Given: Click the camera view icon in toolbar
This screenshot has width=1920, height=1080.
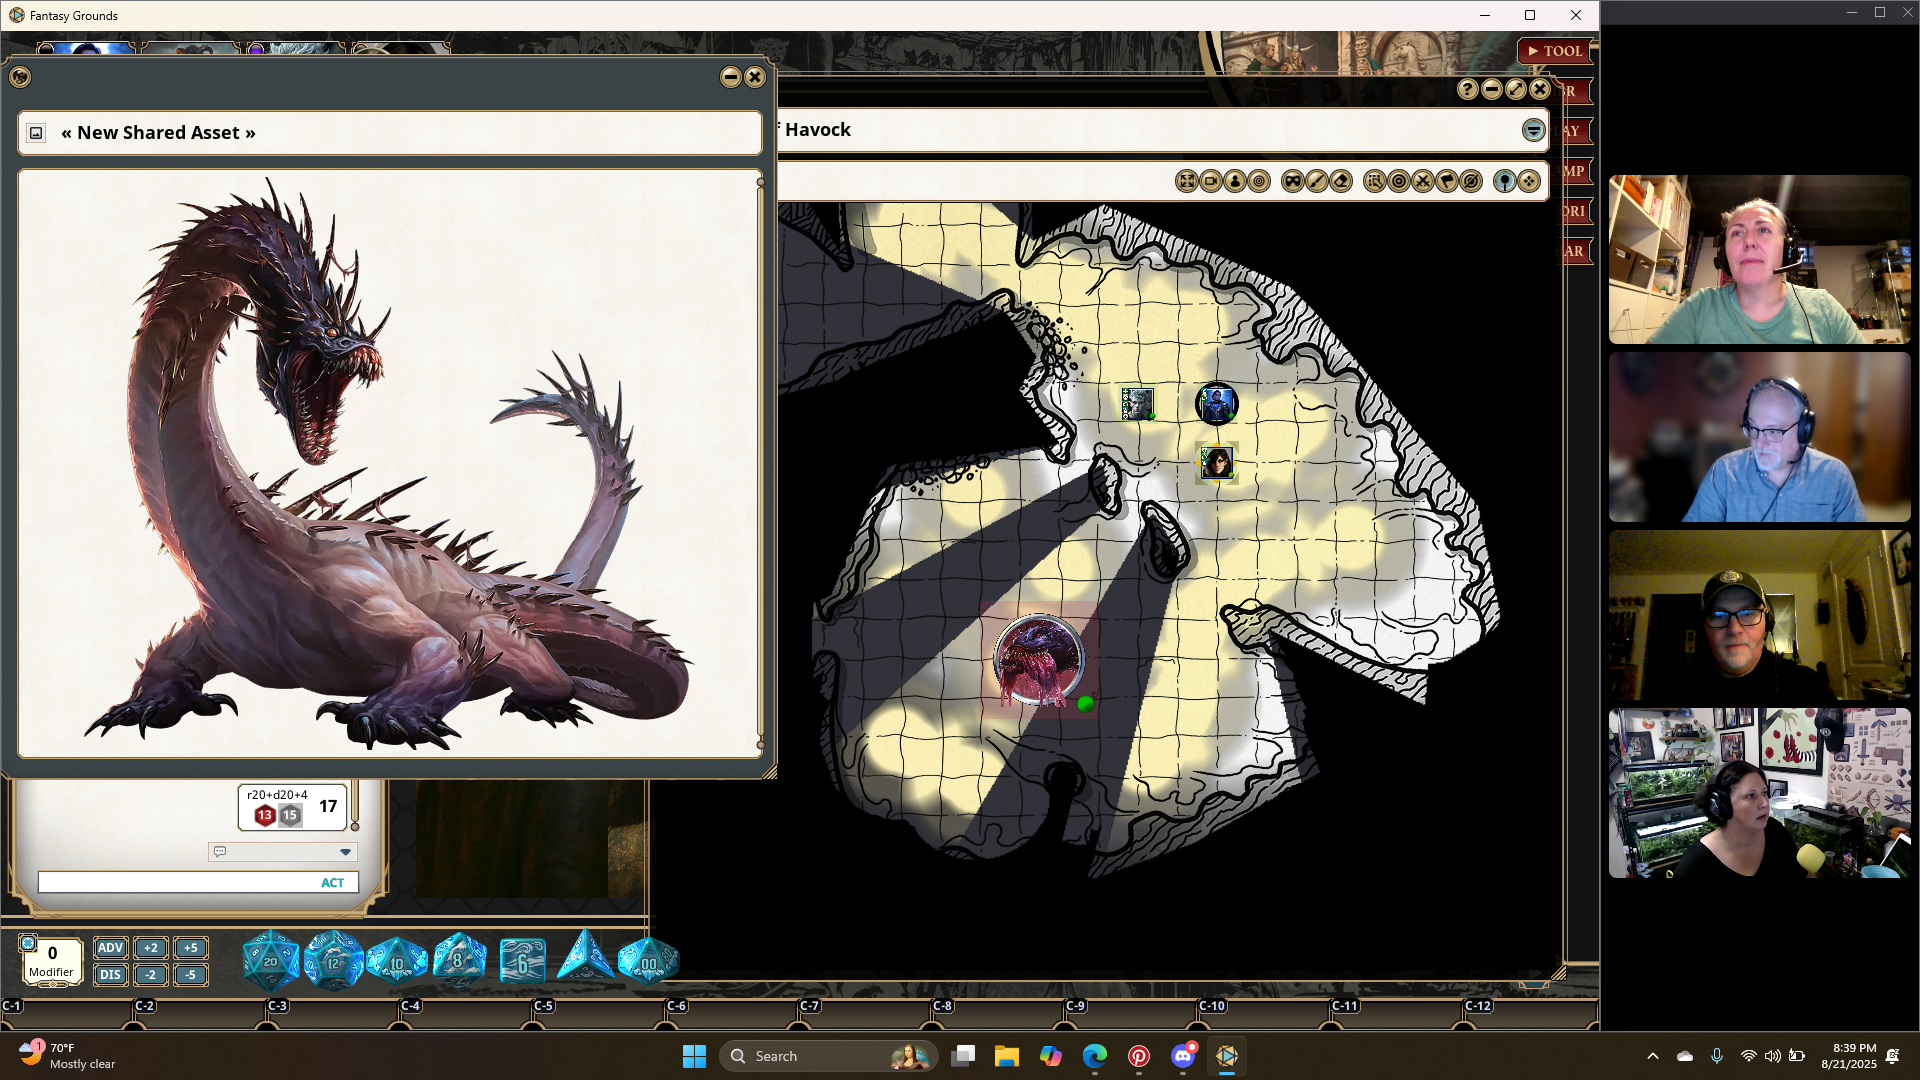Looking at the screenshot, I should 1211,181.
